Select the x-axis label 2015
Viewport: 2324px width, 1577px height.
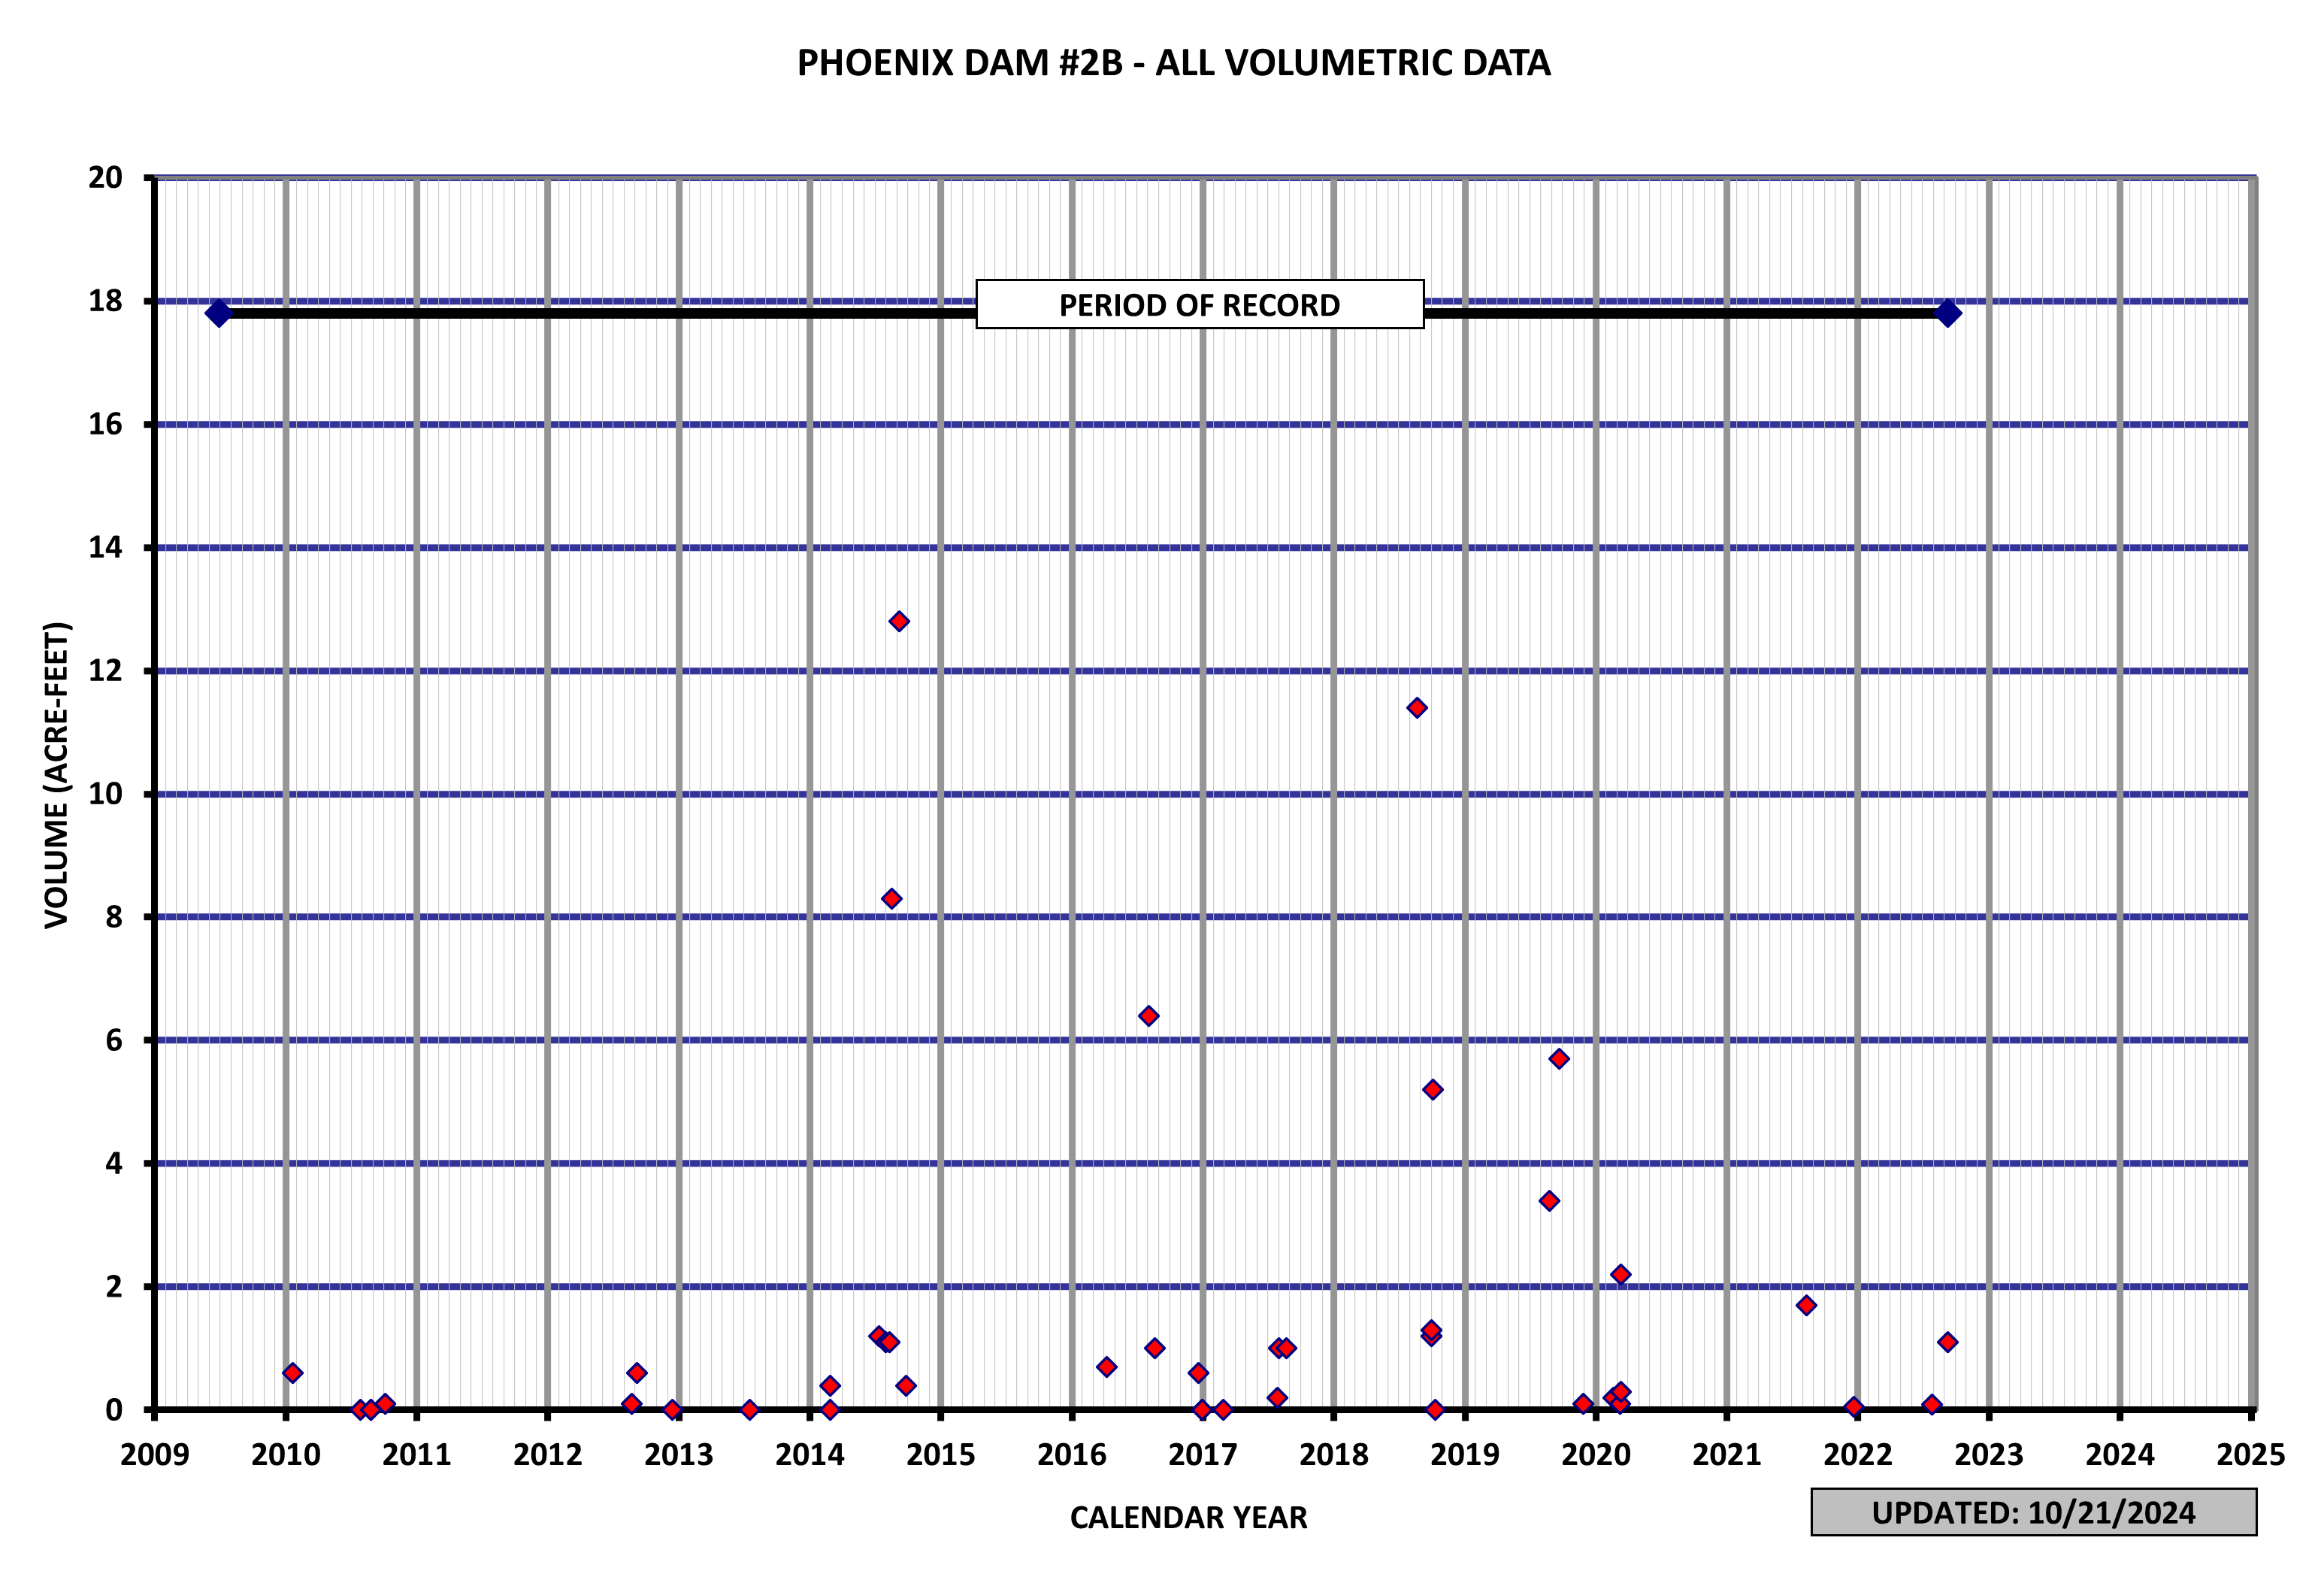pos(940,1454)
